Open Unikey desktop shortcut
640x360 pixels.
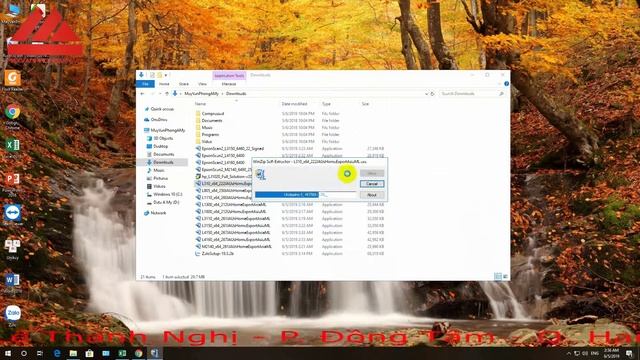click(x=12, y=249)
